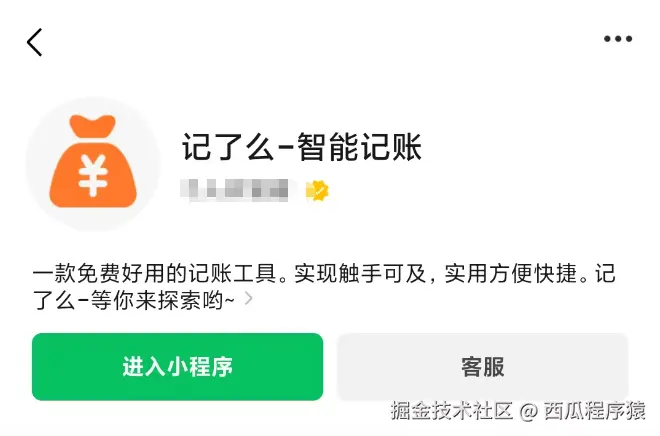Tap the yen symbol on the money bag
The width and height of the screenshot is (660, 436).
(x=93, y=175)
